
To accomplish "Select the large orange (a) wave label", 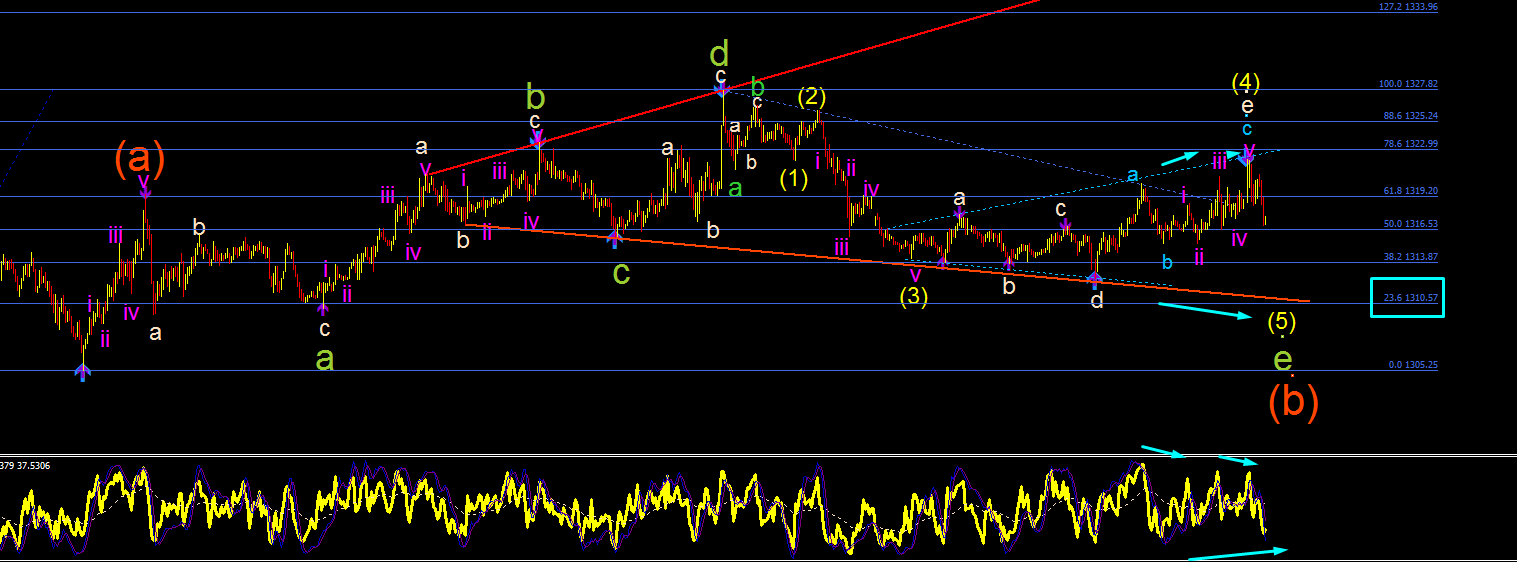I will coord(139,157).
